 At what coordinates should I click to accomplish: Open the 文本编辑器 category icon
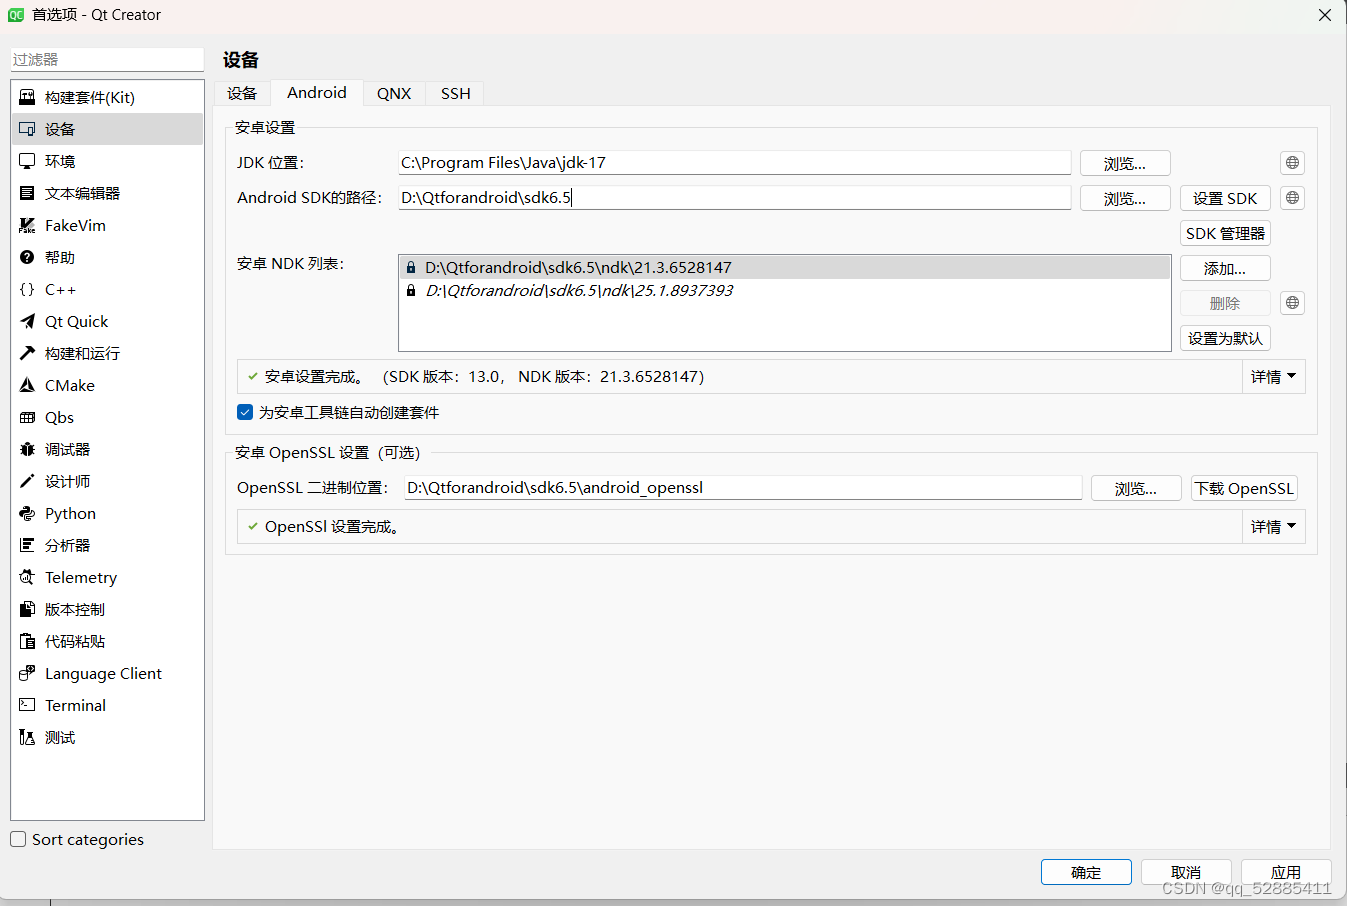pos(27,193)
